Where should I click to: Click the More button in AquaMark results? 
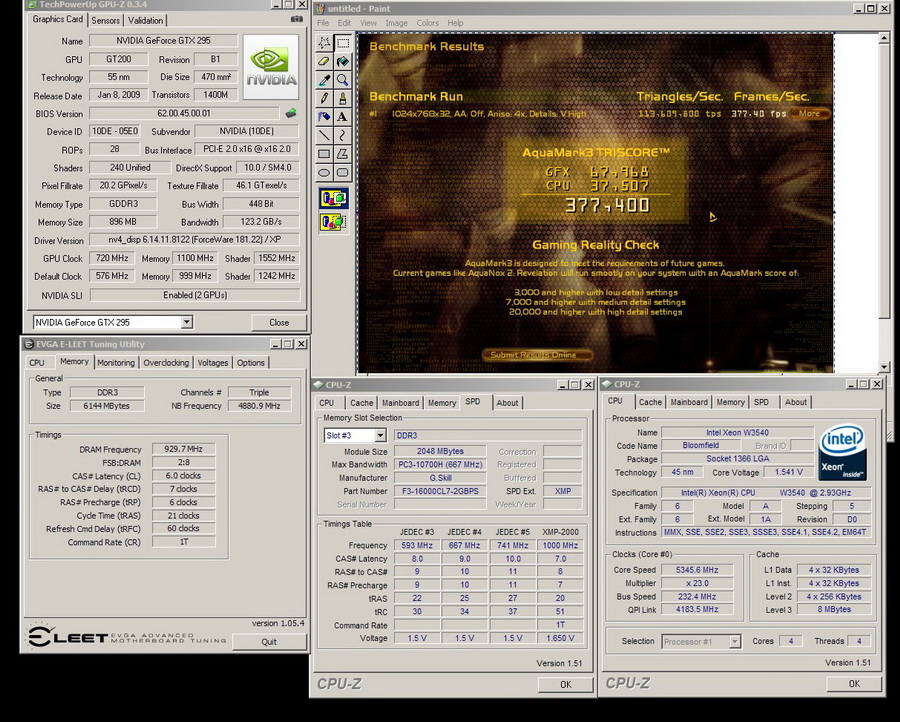pos(809,114)
